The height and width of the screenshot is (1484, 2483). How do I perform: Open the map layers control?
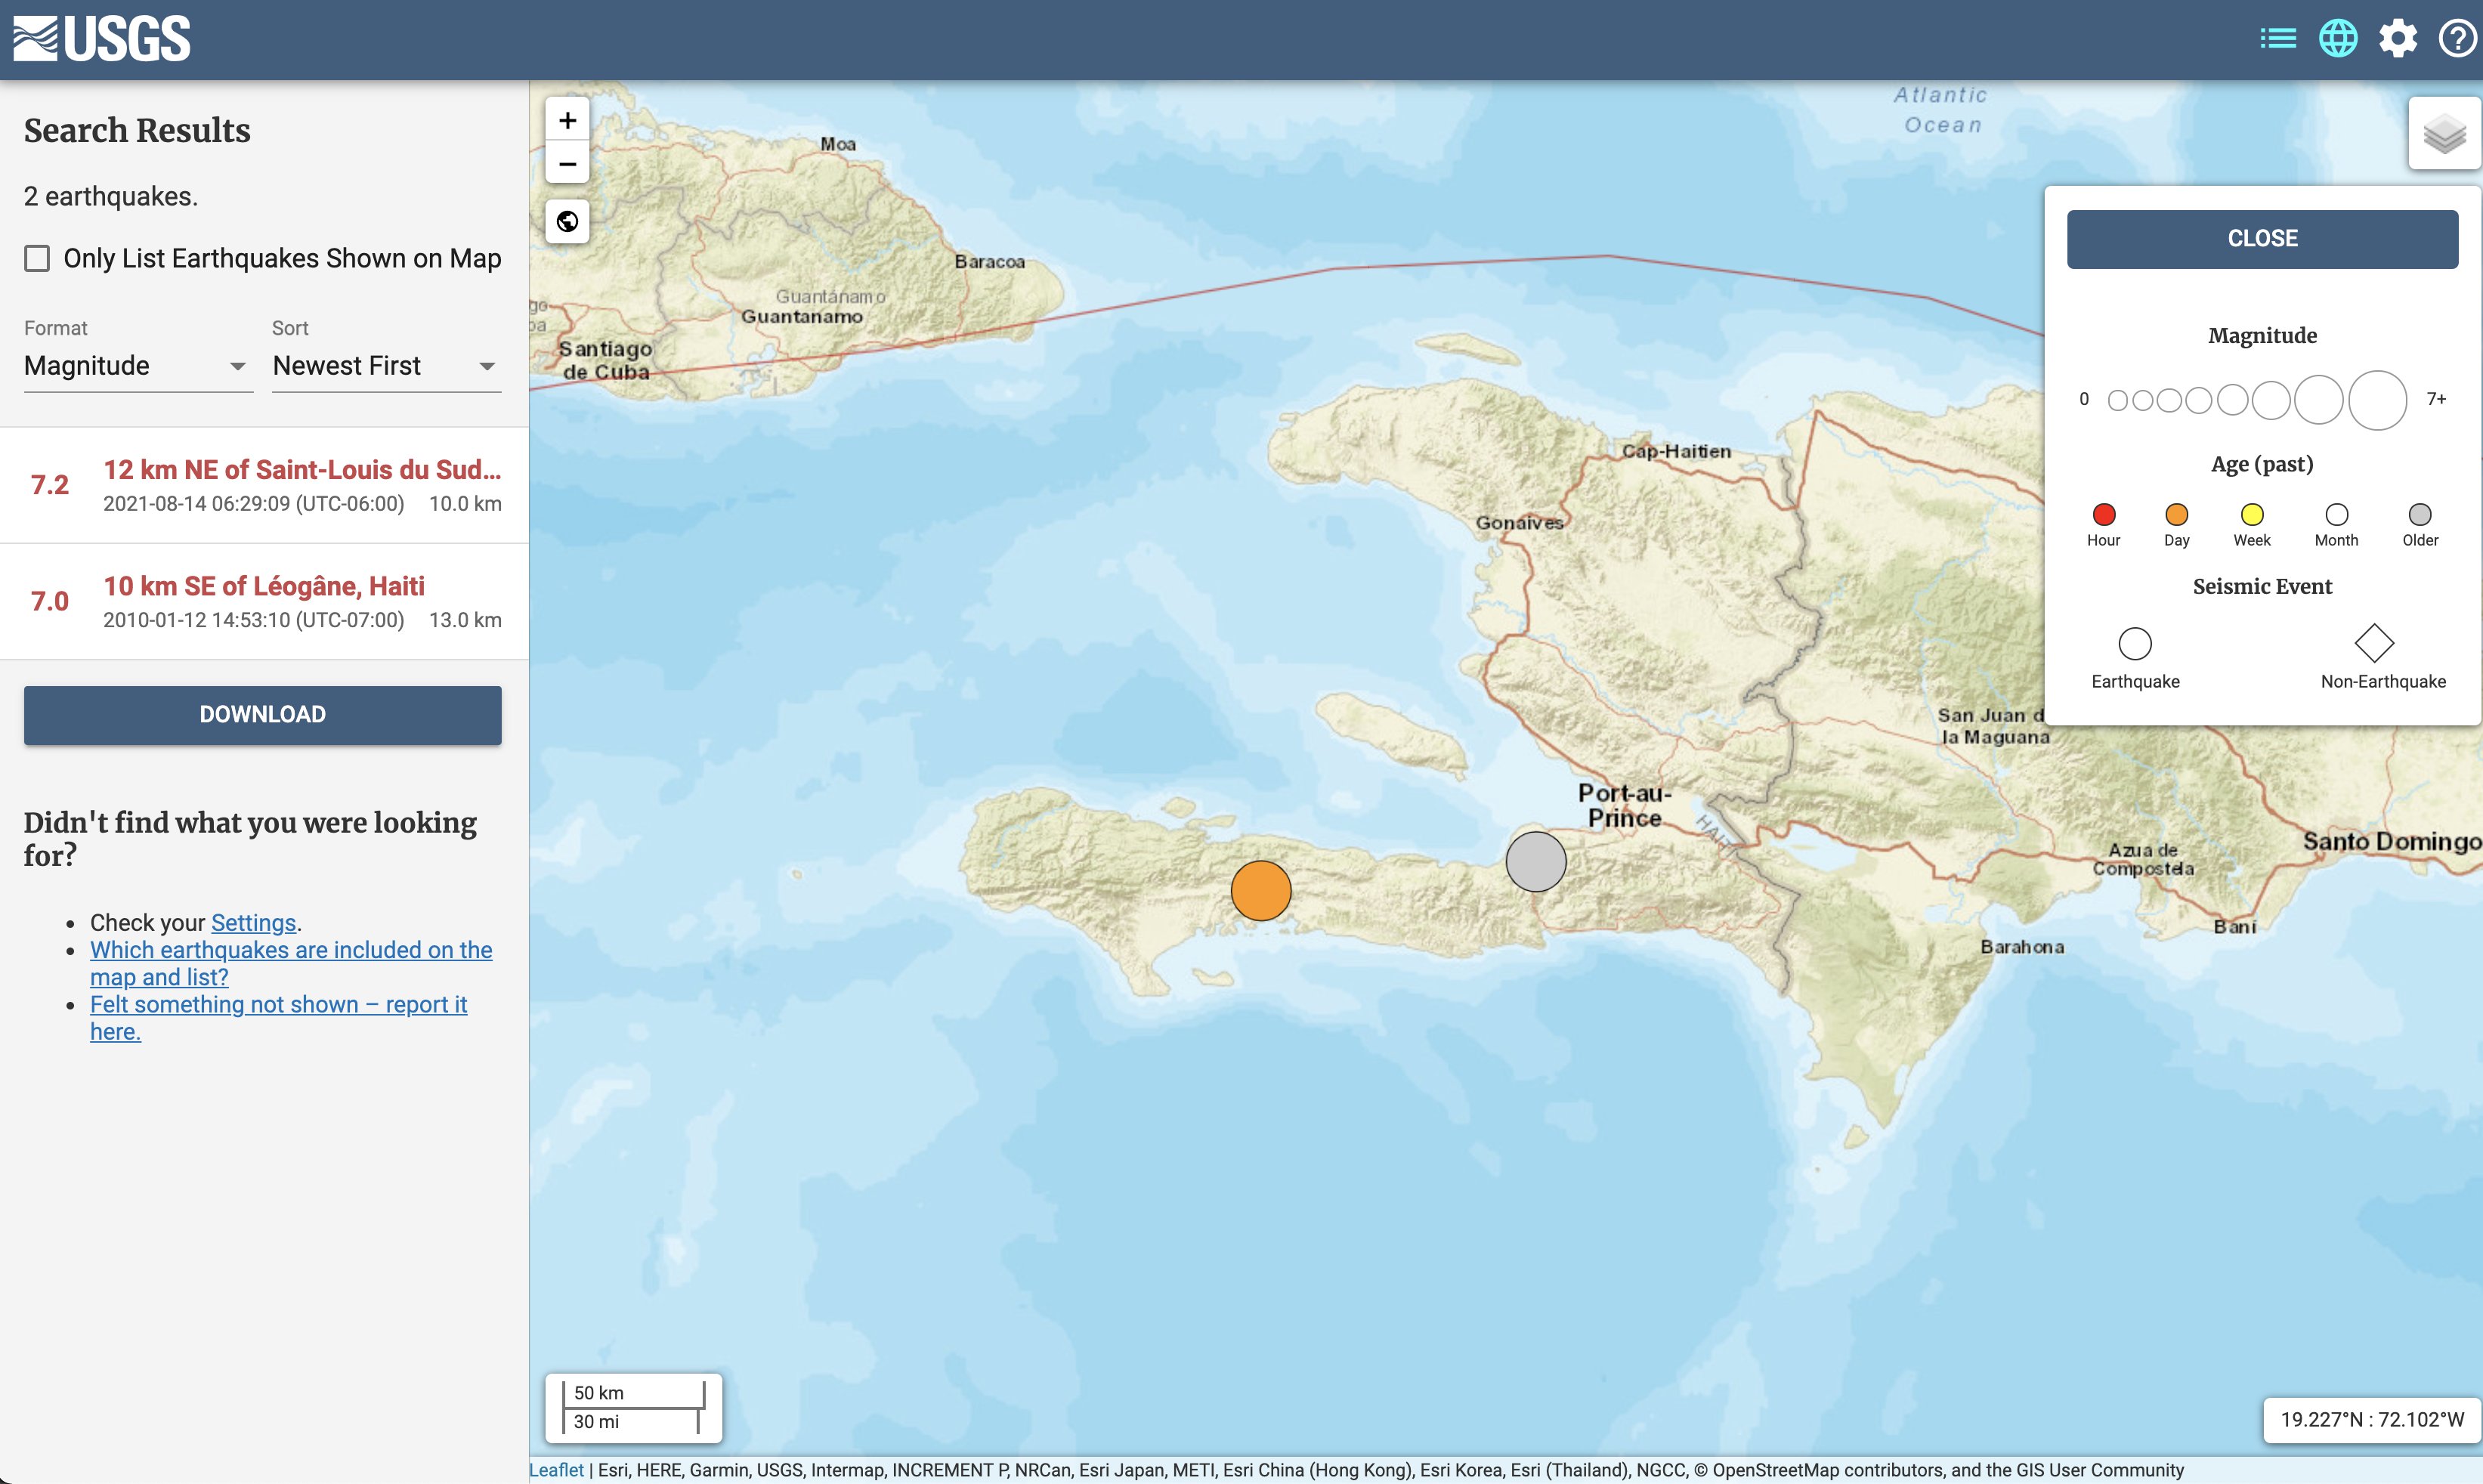[2444, 133]
